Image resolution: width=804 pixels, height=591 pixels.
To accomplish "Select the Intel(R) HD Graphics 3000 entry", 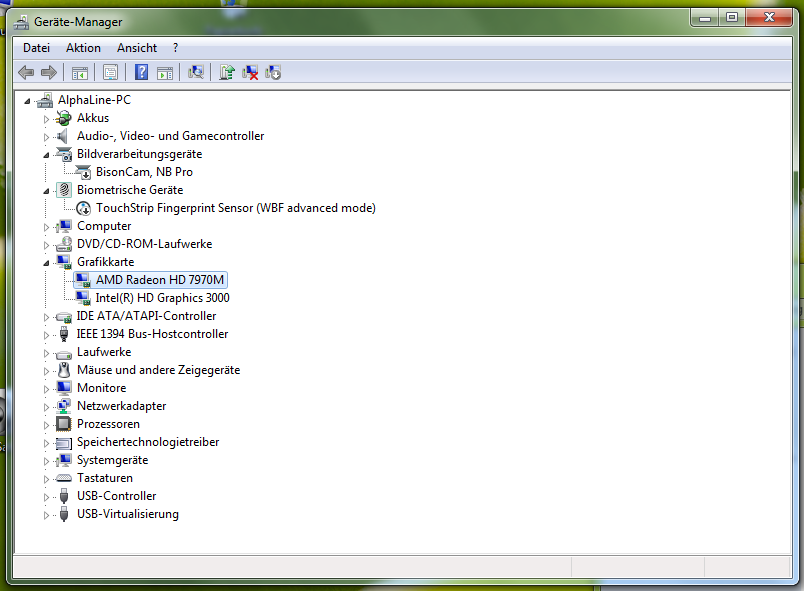I will (x=163, y=298).
